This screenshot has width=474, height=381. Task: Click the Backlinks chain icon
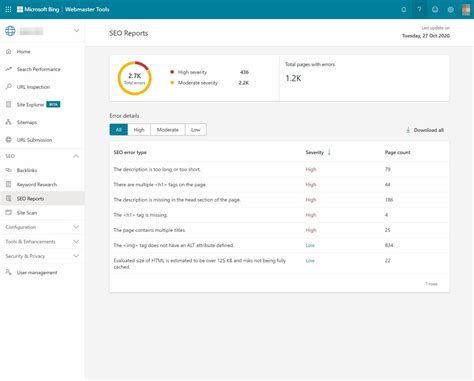(x=9, y=170)
